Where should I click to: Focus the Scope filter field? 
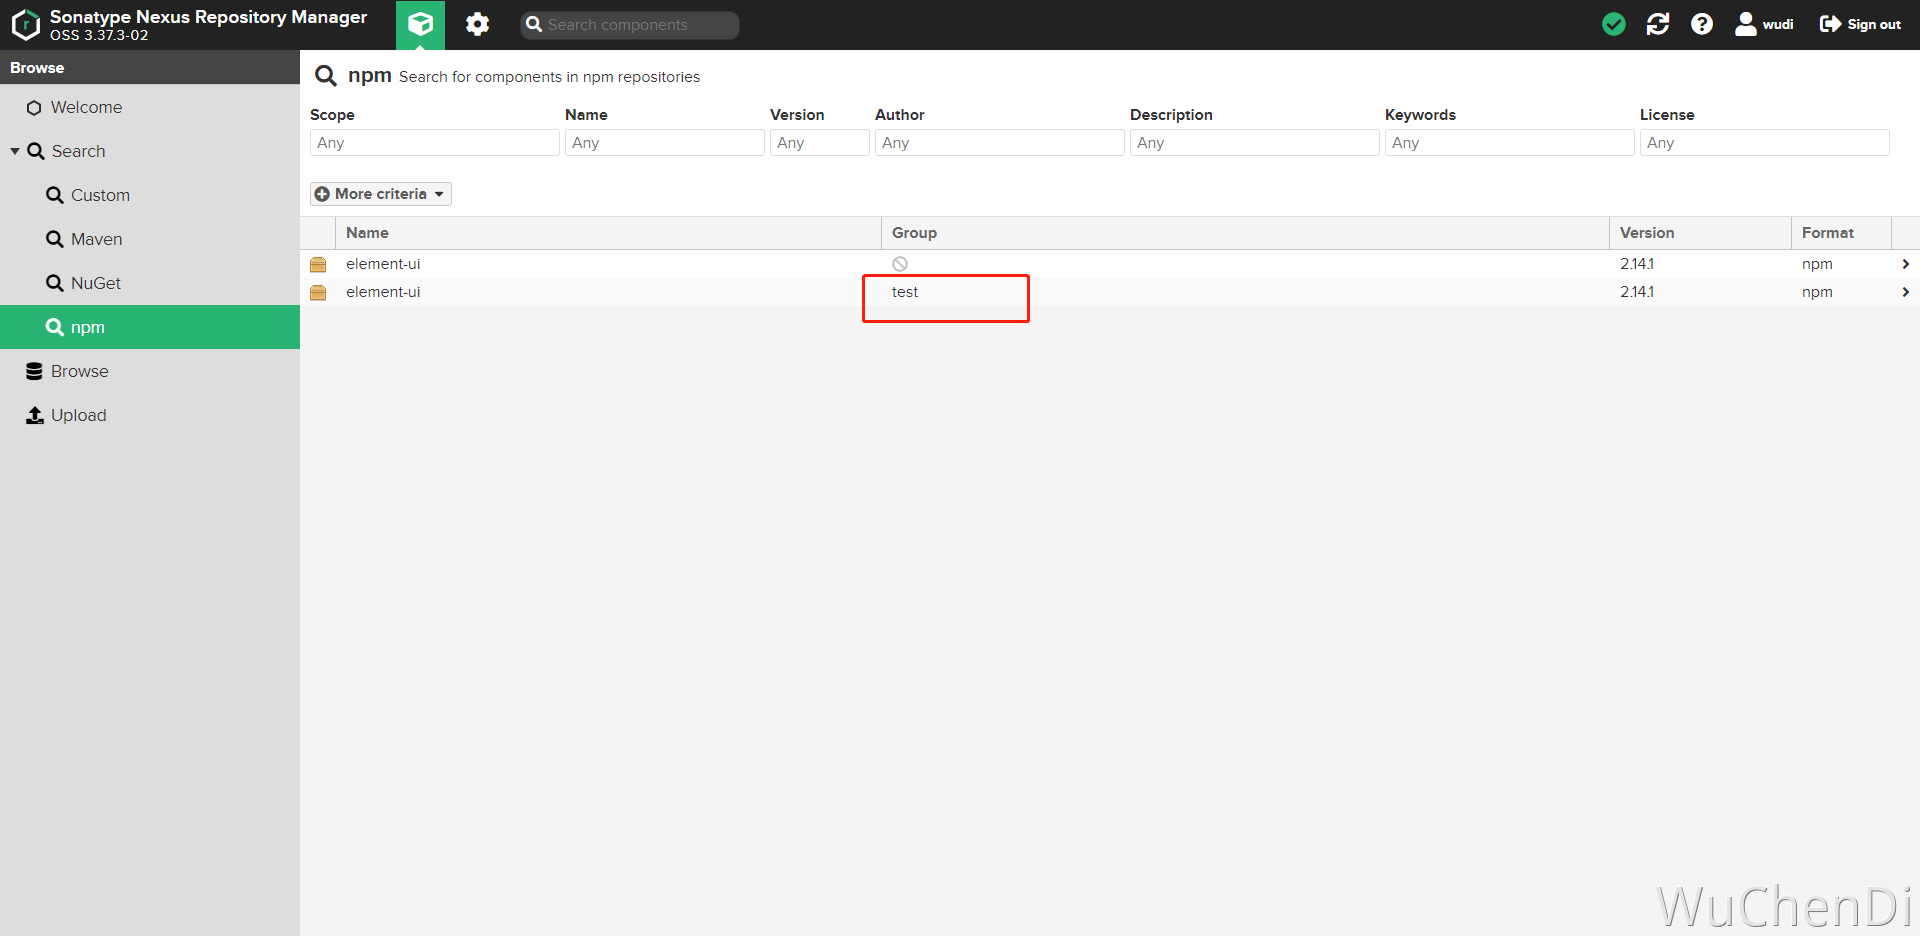tap(434, 143)
